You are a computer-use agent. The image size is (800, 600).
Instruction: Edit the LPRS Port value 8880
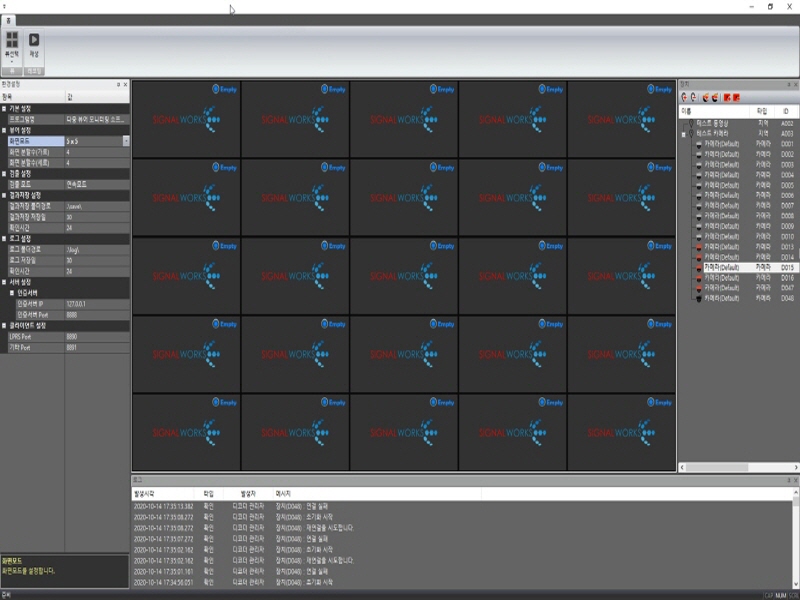97,337
